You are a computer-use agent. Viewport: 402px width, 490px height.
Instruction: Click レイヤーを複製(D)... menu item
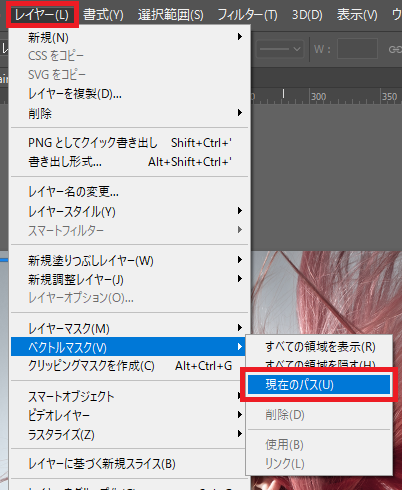coord(130,94)
